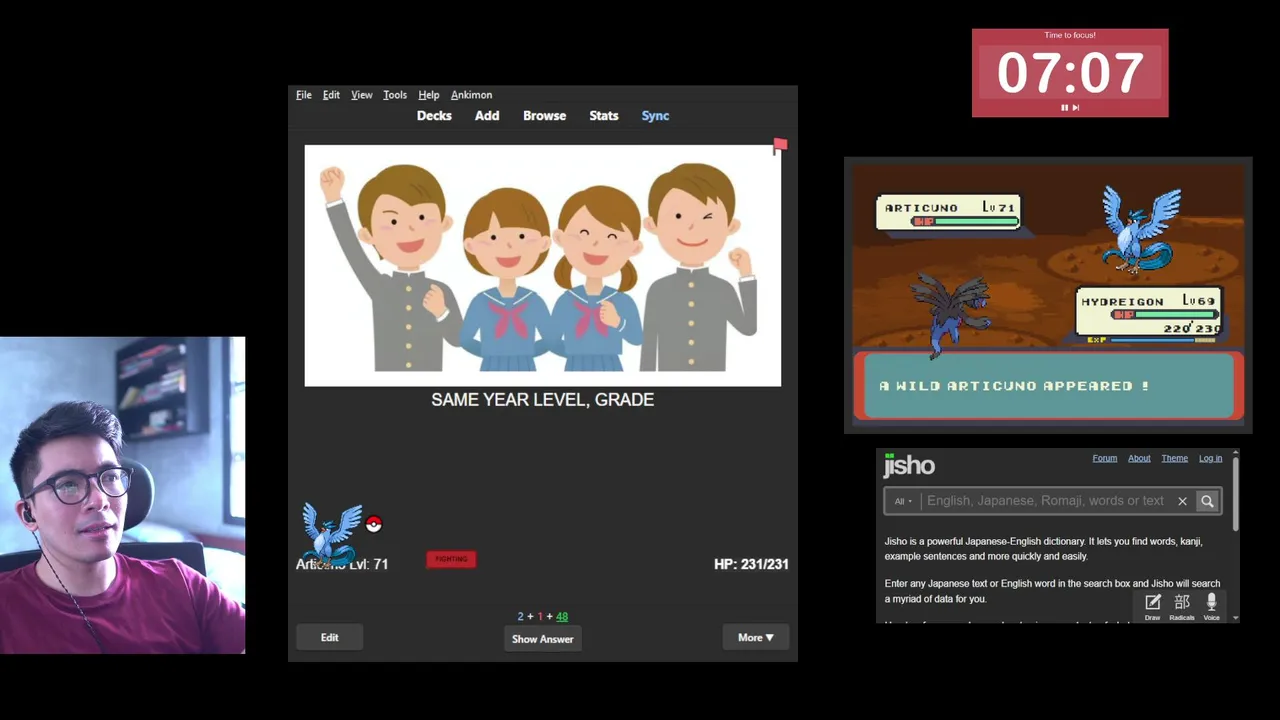
Task: Clear the Jisho search box with X
Action: click(1182, 501)
